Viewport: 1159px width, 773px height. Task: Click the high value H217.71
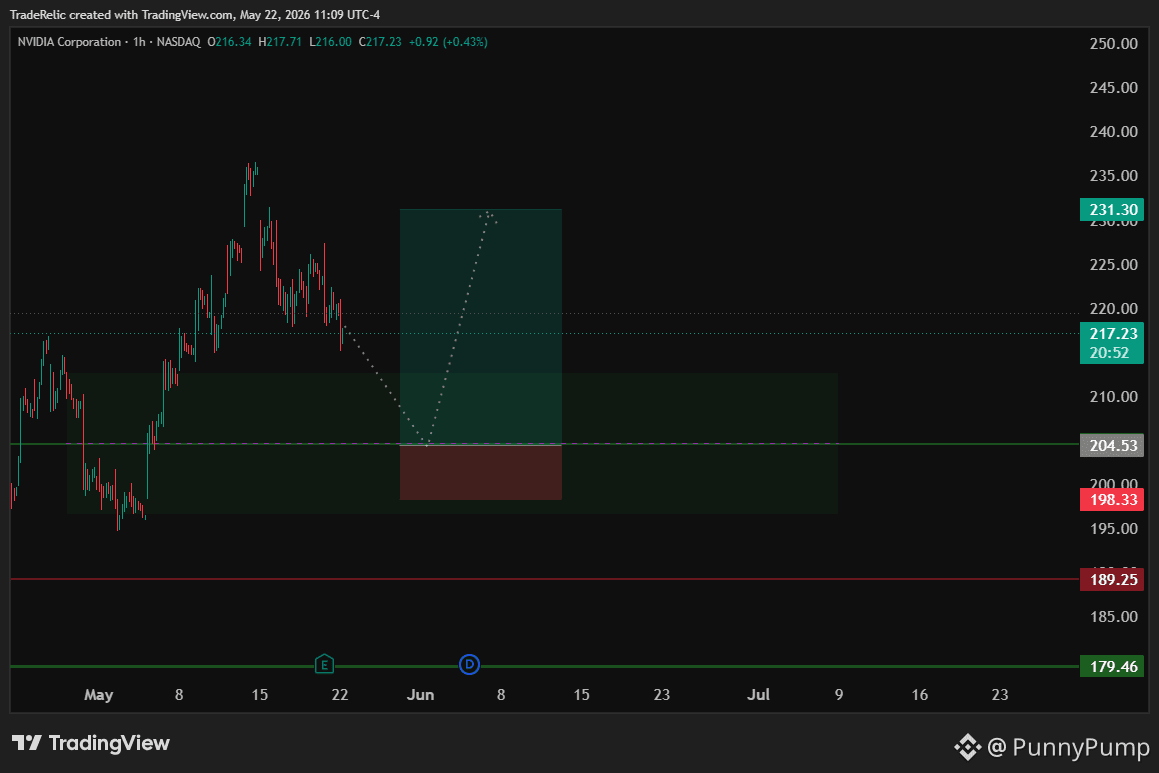279,42
